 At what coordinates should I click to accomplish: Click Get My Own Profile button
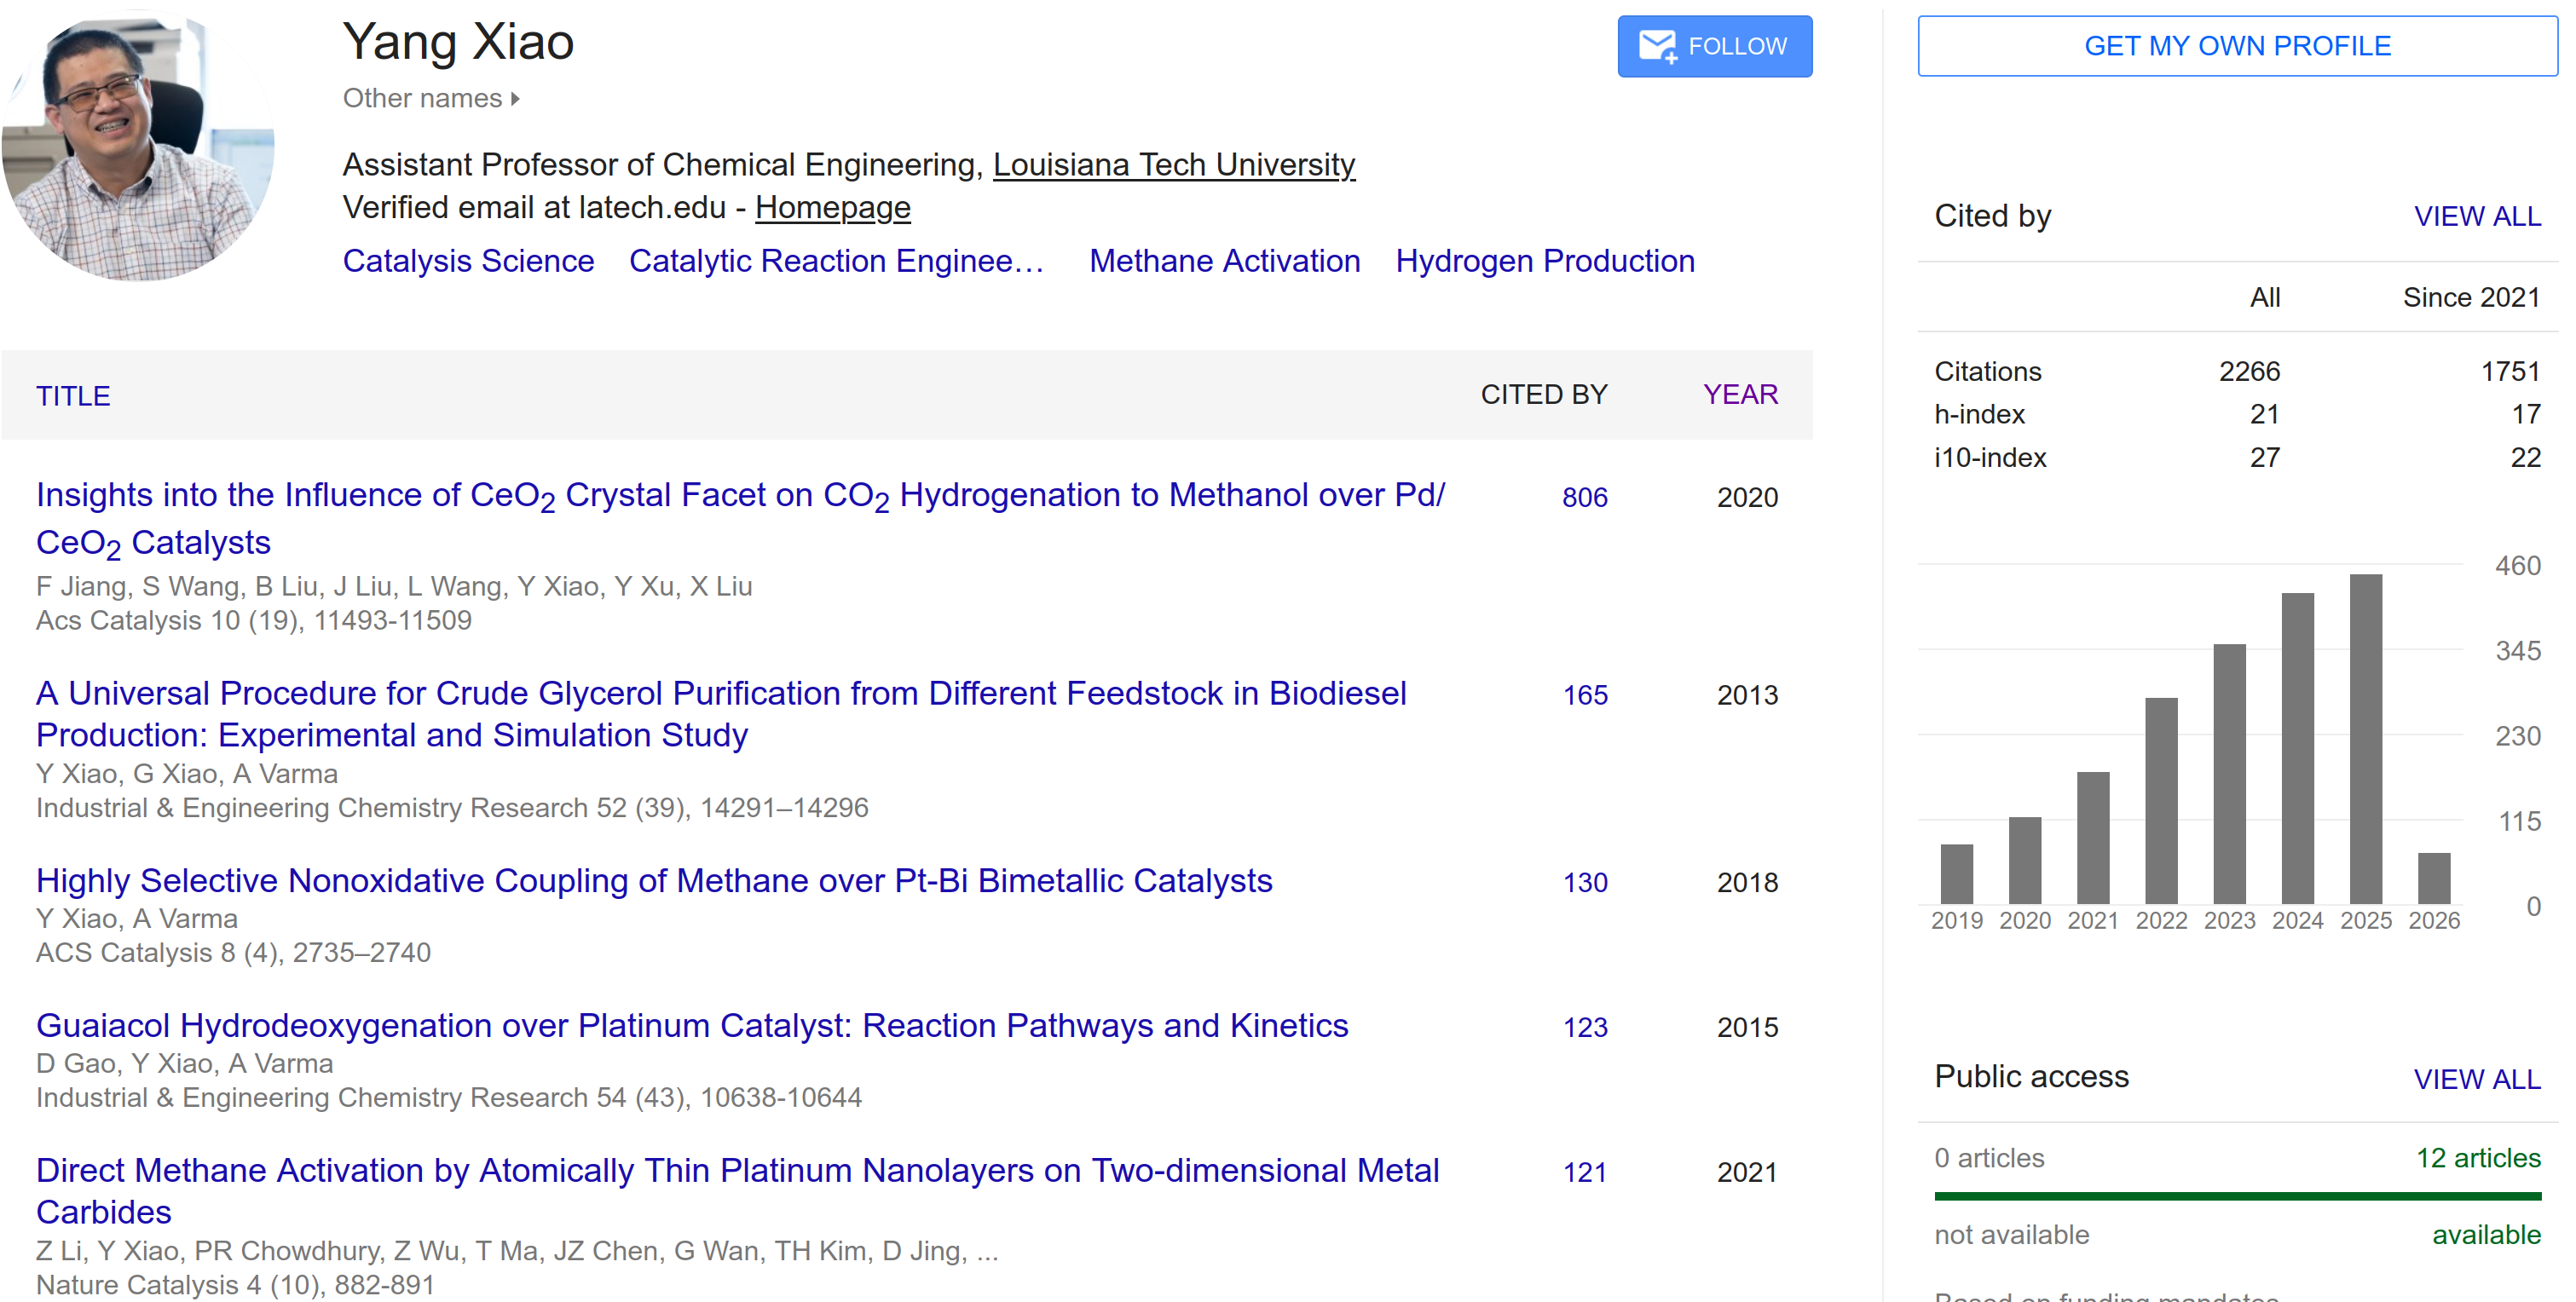click(x=2236, y=46)
